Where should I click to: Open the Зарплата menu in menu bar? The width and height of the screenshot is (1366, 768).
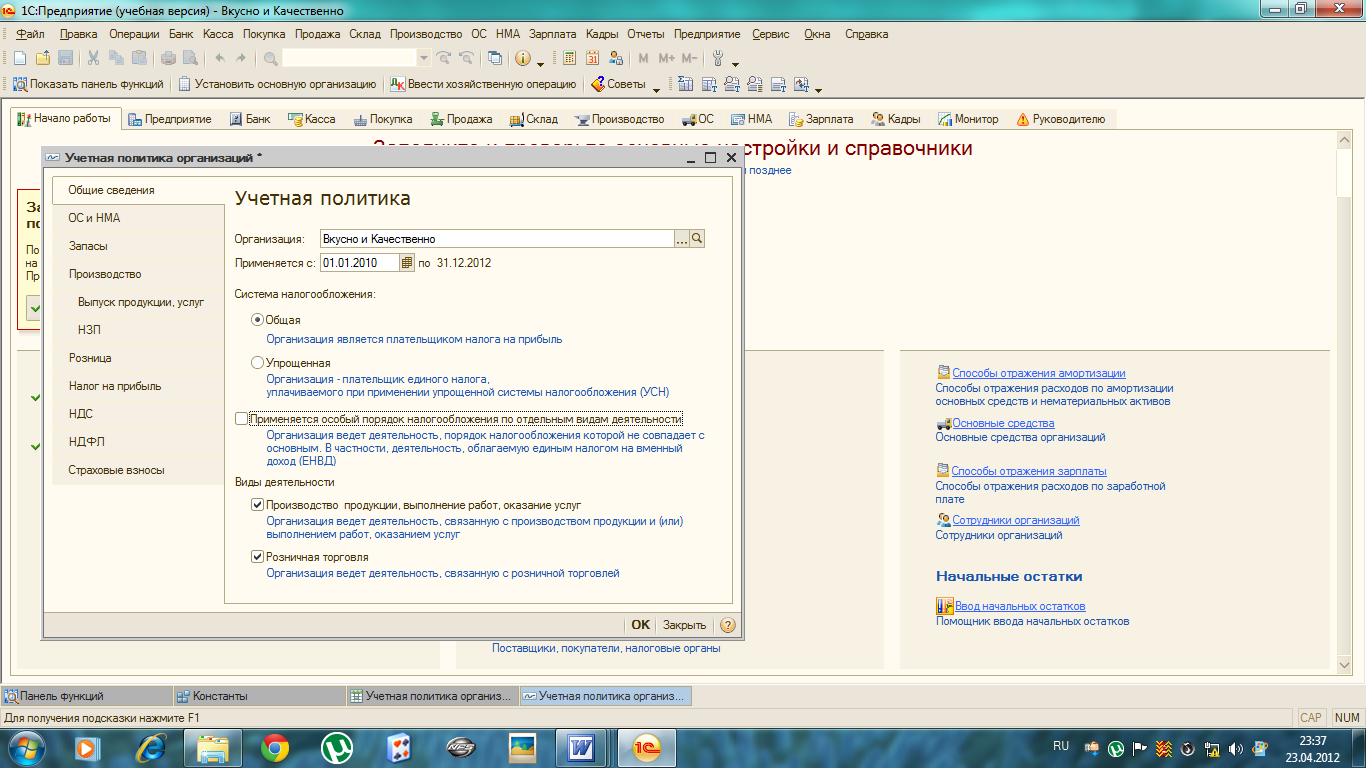(553, 34)
